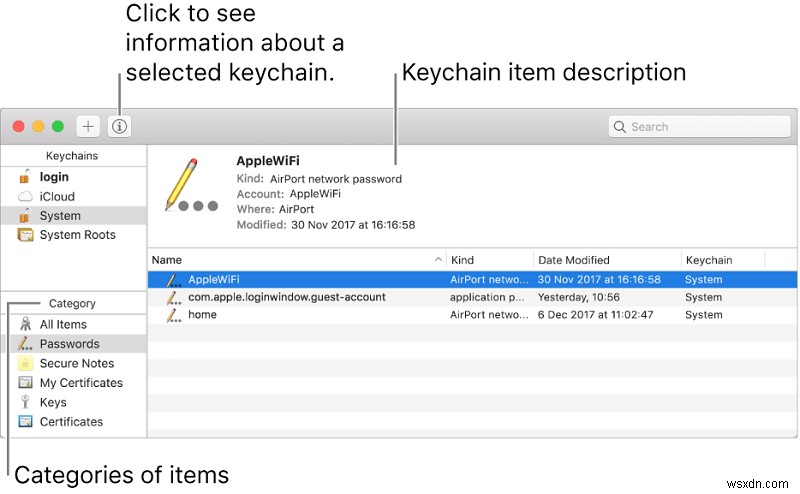800x494 pixels.
Task: Select the iCloud keychain
Action: pyautogui.click(x=56, y=197)
